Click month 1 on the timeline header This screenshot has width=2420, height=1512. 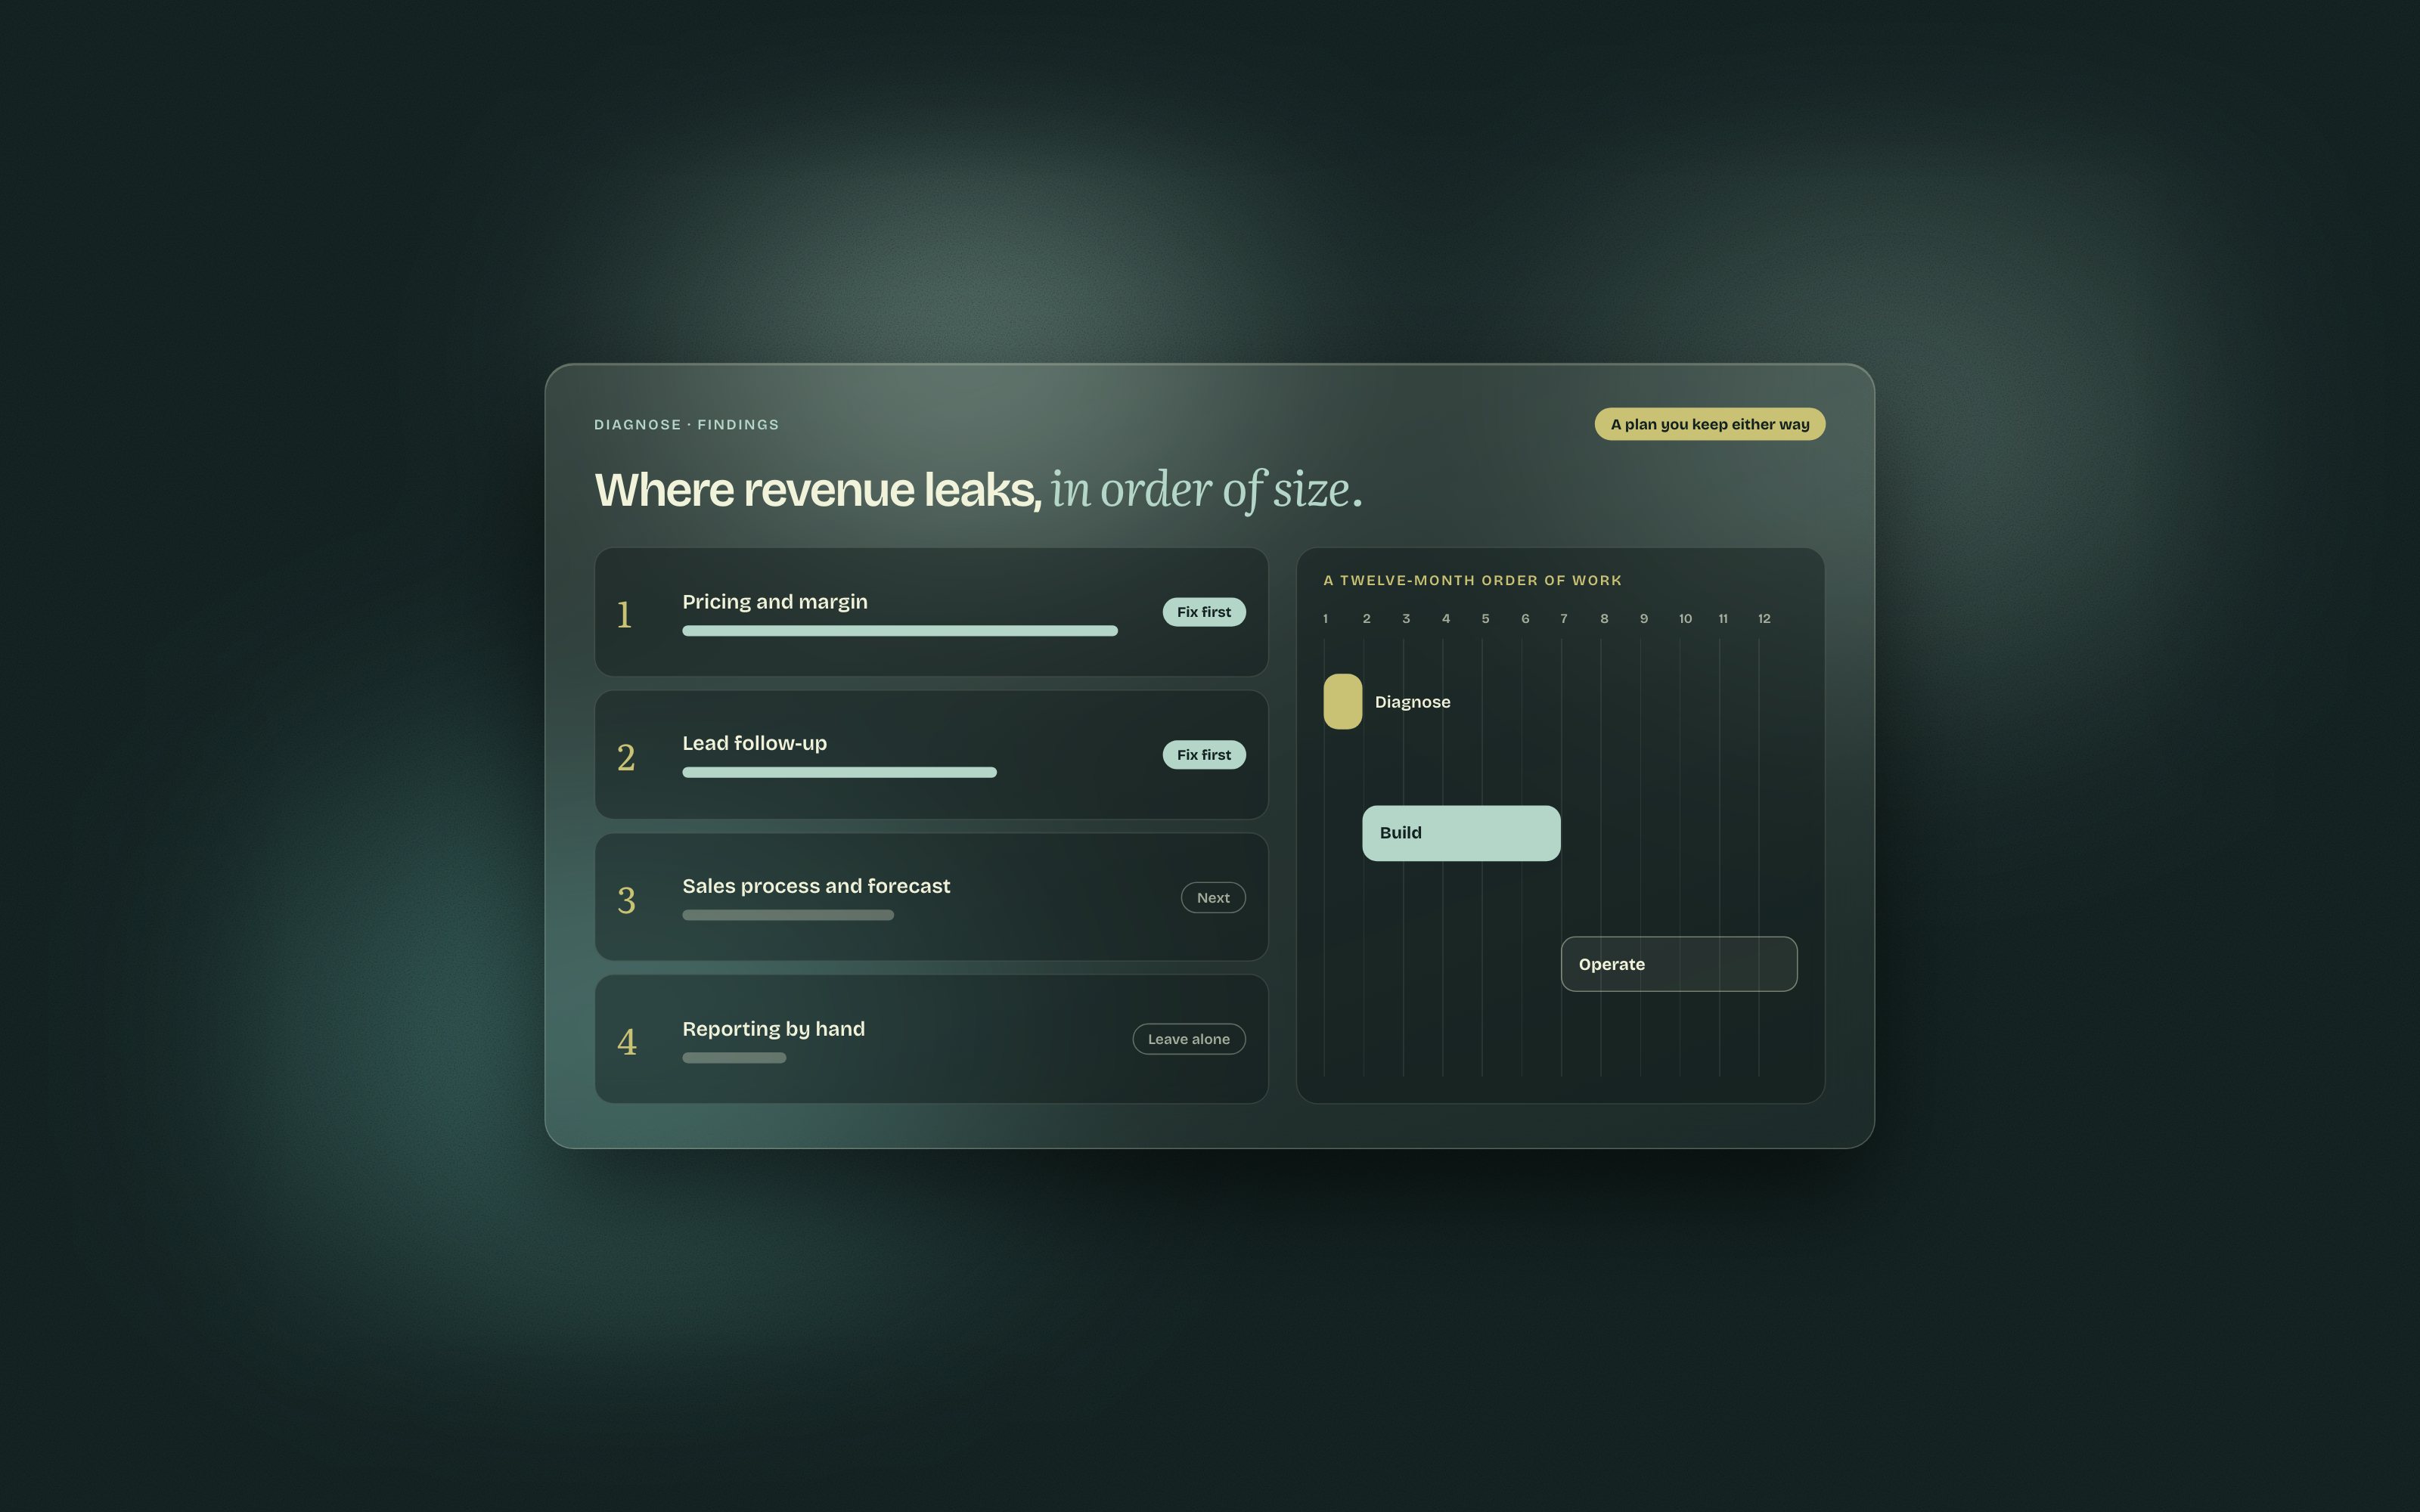point(1325,619)
